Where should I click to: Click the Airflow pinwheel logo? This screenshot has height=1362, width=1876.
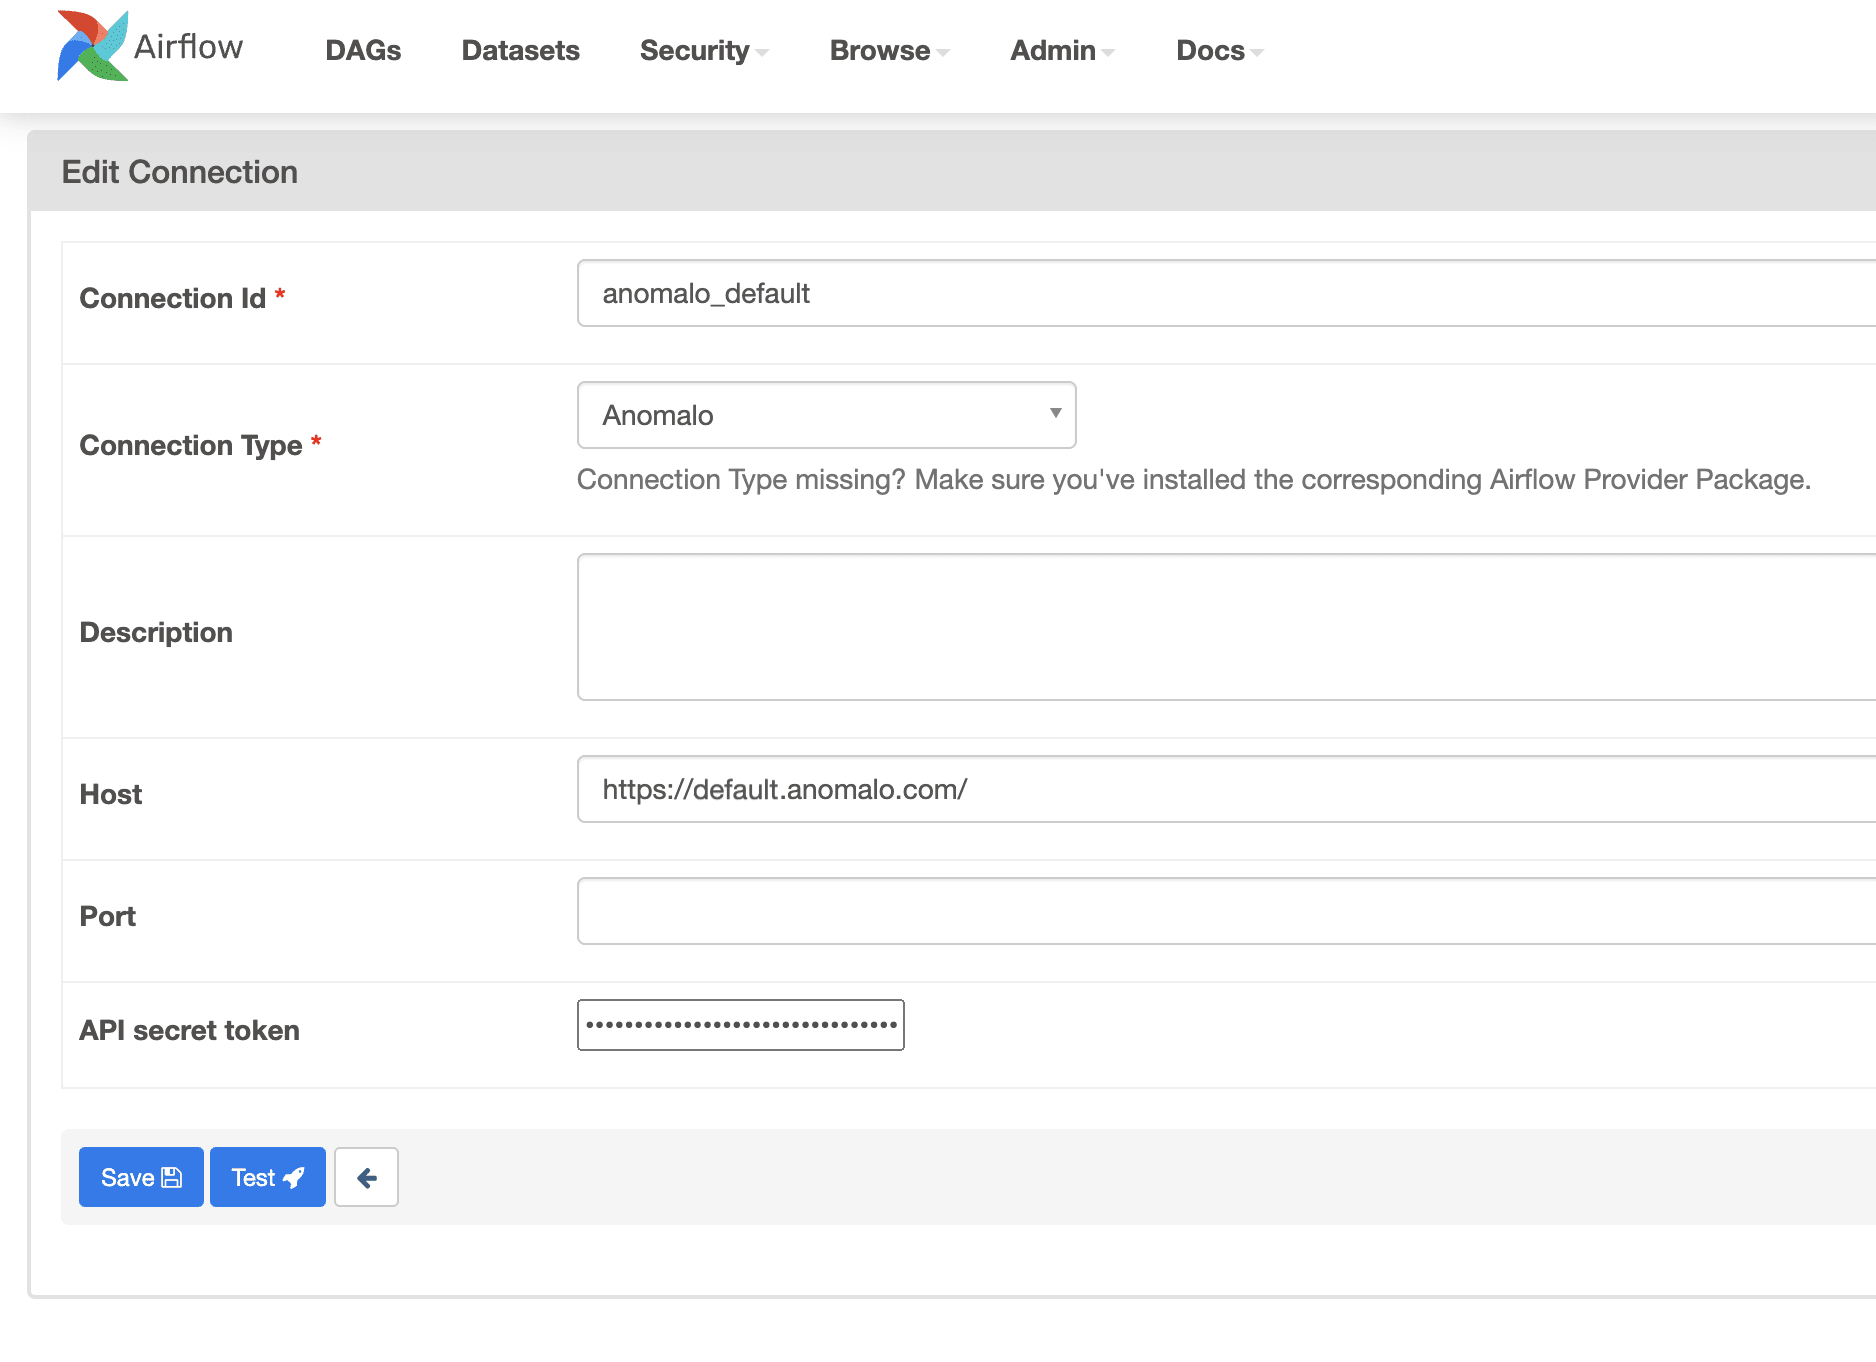click(x=92, y=46)
